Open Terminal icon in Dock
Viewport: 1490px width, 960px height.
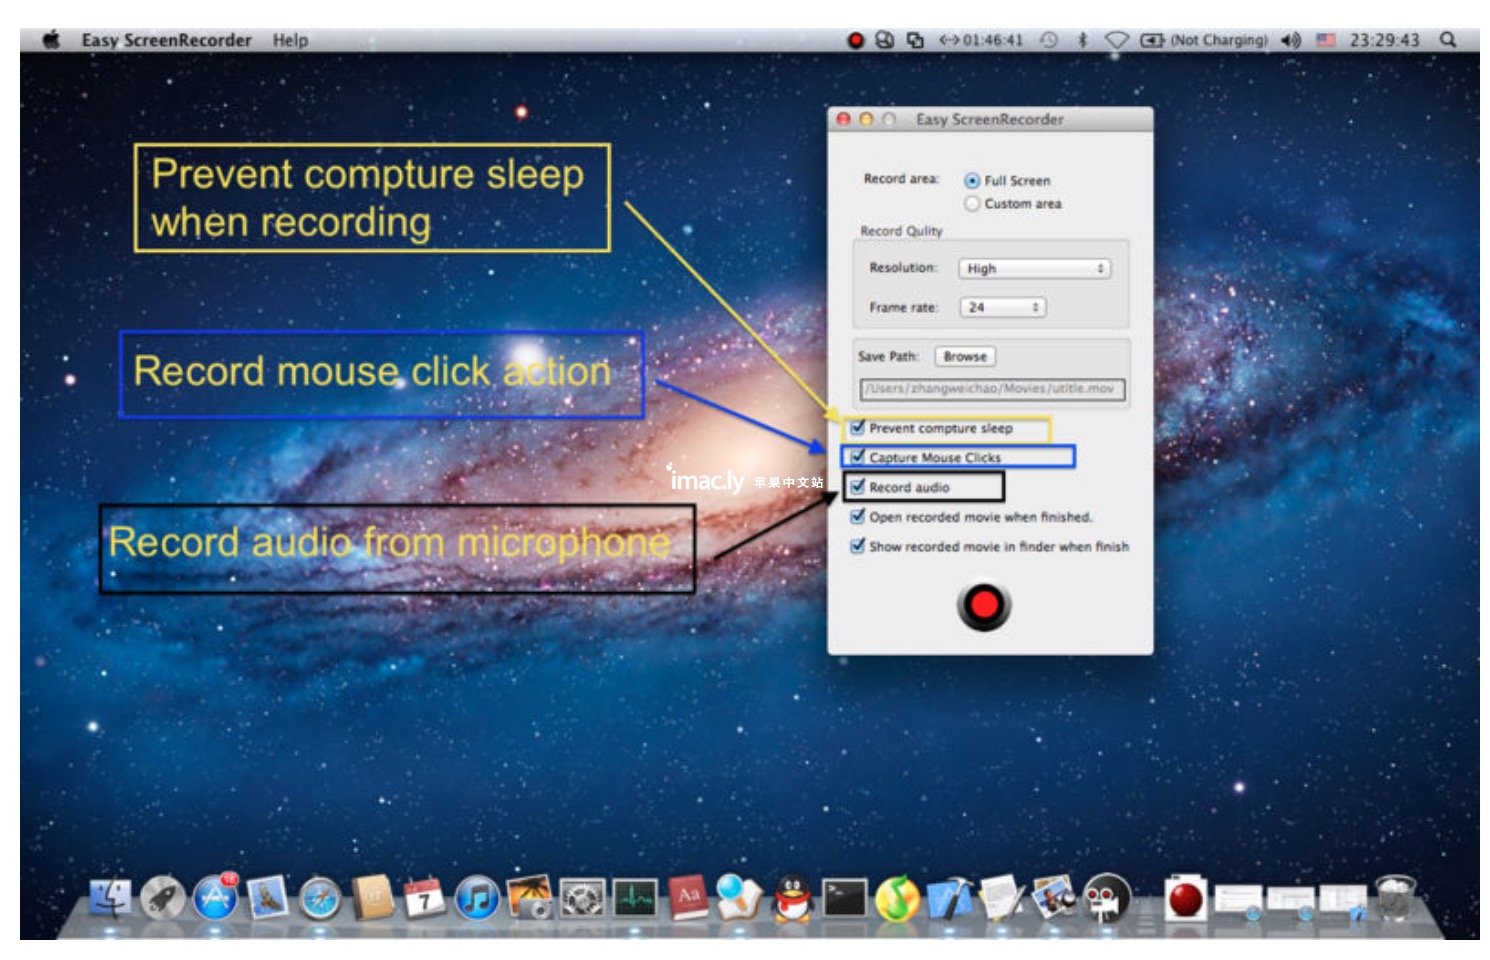pos(845,898)
